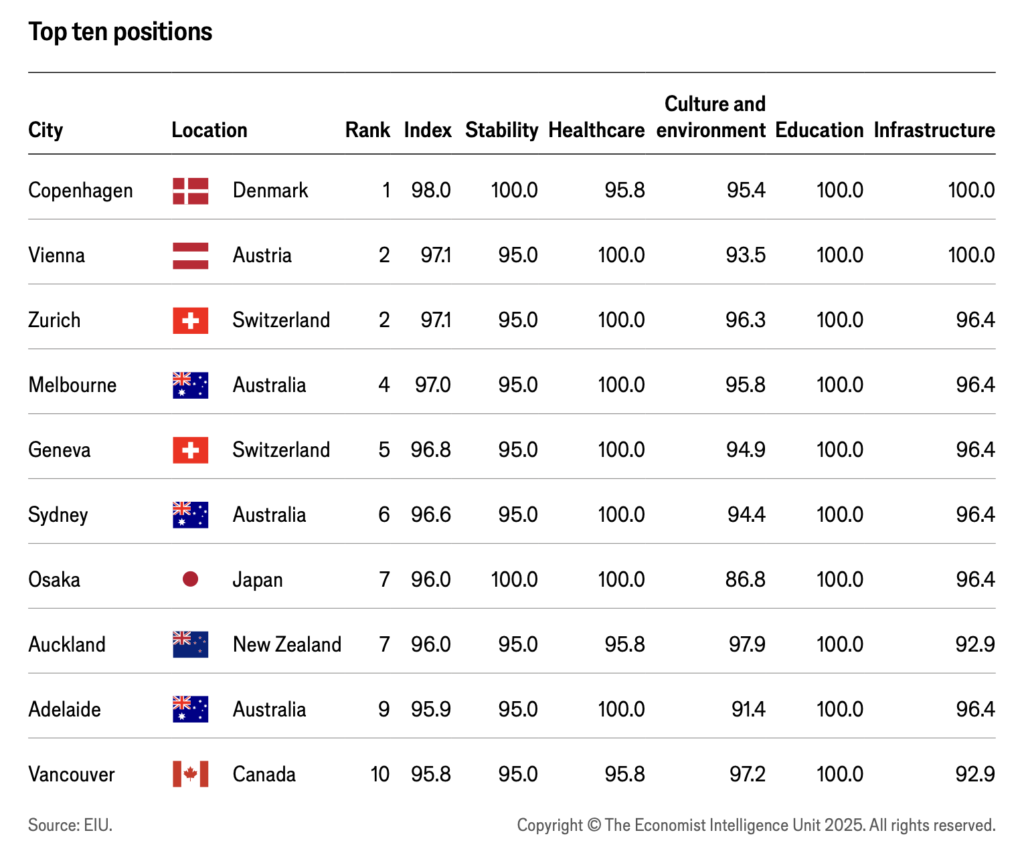Click the Japan flag icon
Viewport: 1024px width, 859px height.
tap(190, 580)
